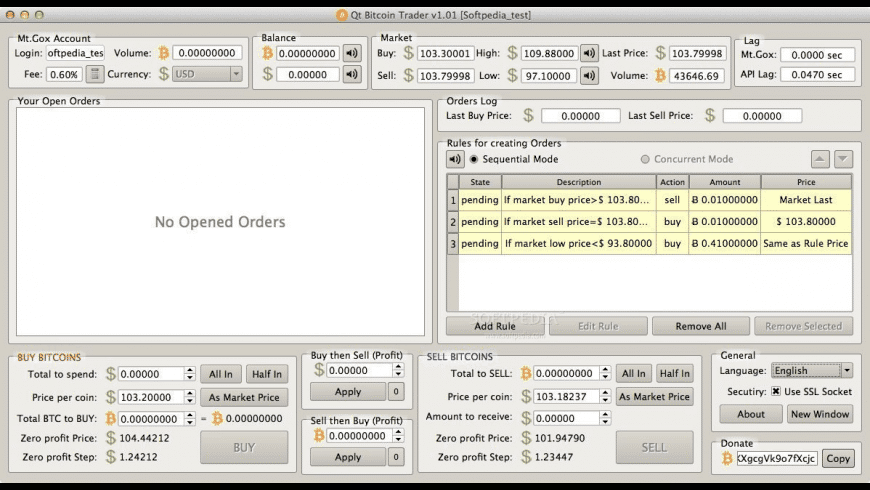870x490 pixels.
Task: Adjust the sell Price per coin stepper
Action: coord(605,397)
